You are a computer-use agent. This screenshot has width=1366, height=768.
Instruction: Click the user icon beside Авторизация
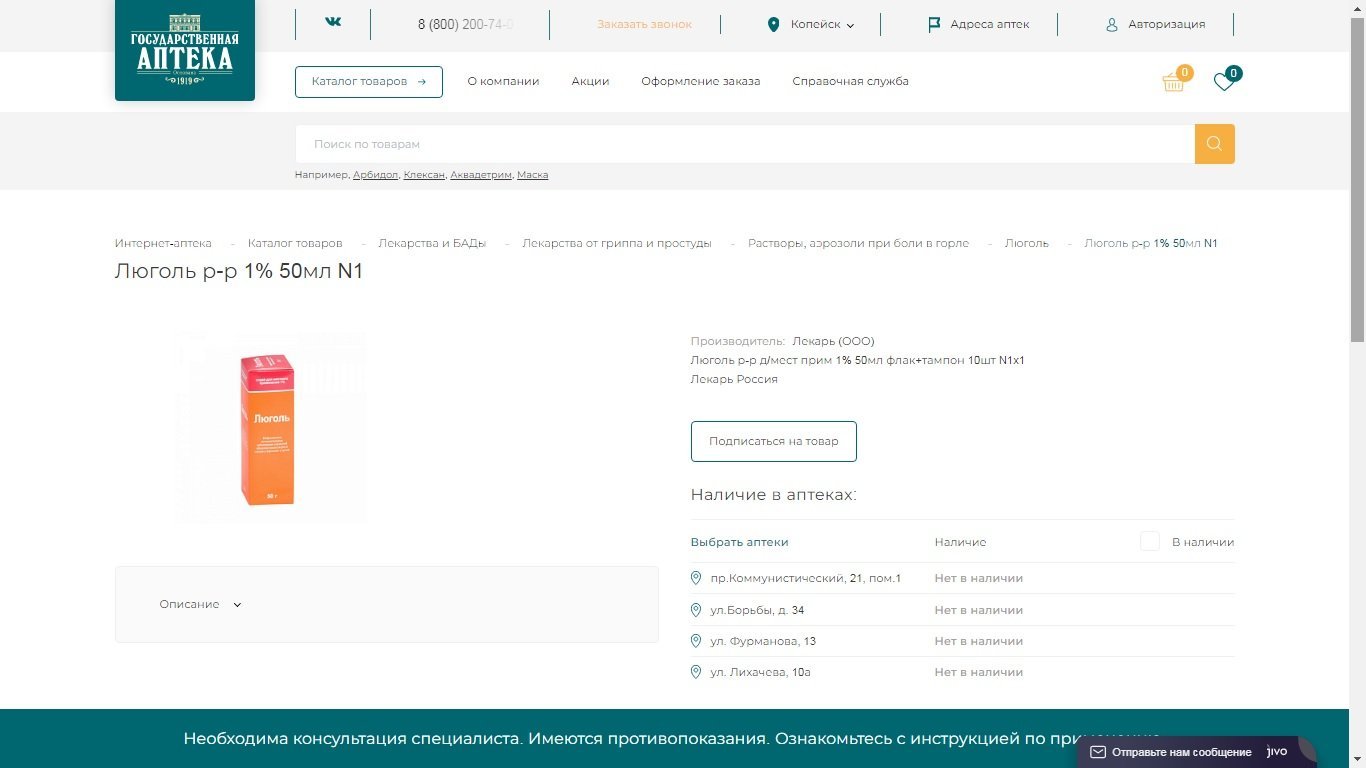[1111, 24]
